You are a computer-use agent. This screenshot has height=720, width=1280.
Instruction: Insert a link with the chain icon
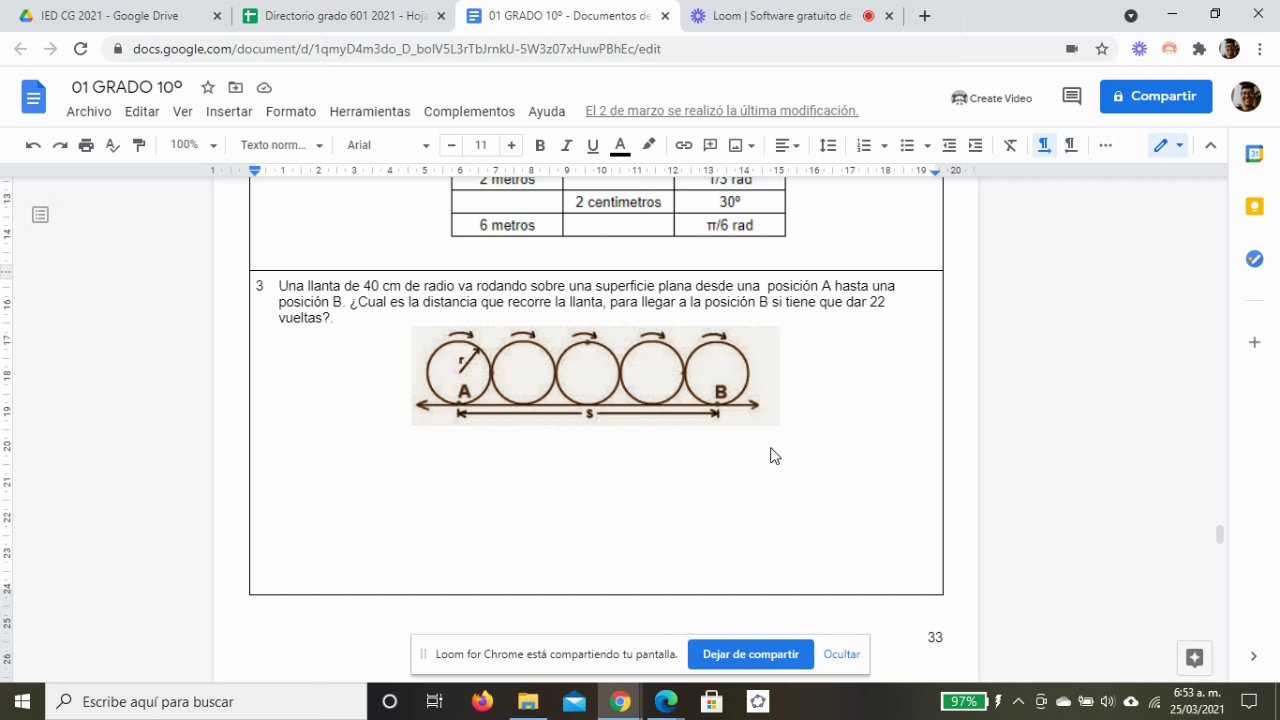684,145
